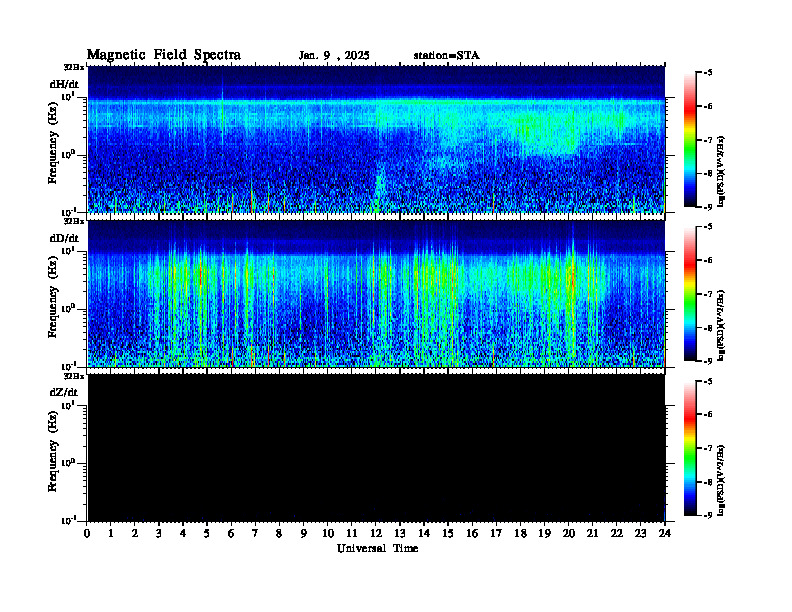Click hour '3' on the time axis
This screenshot has height=612, width=792.
coord(159,533)
